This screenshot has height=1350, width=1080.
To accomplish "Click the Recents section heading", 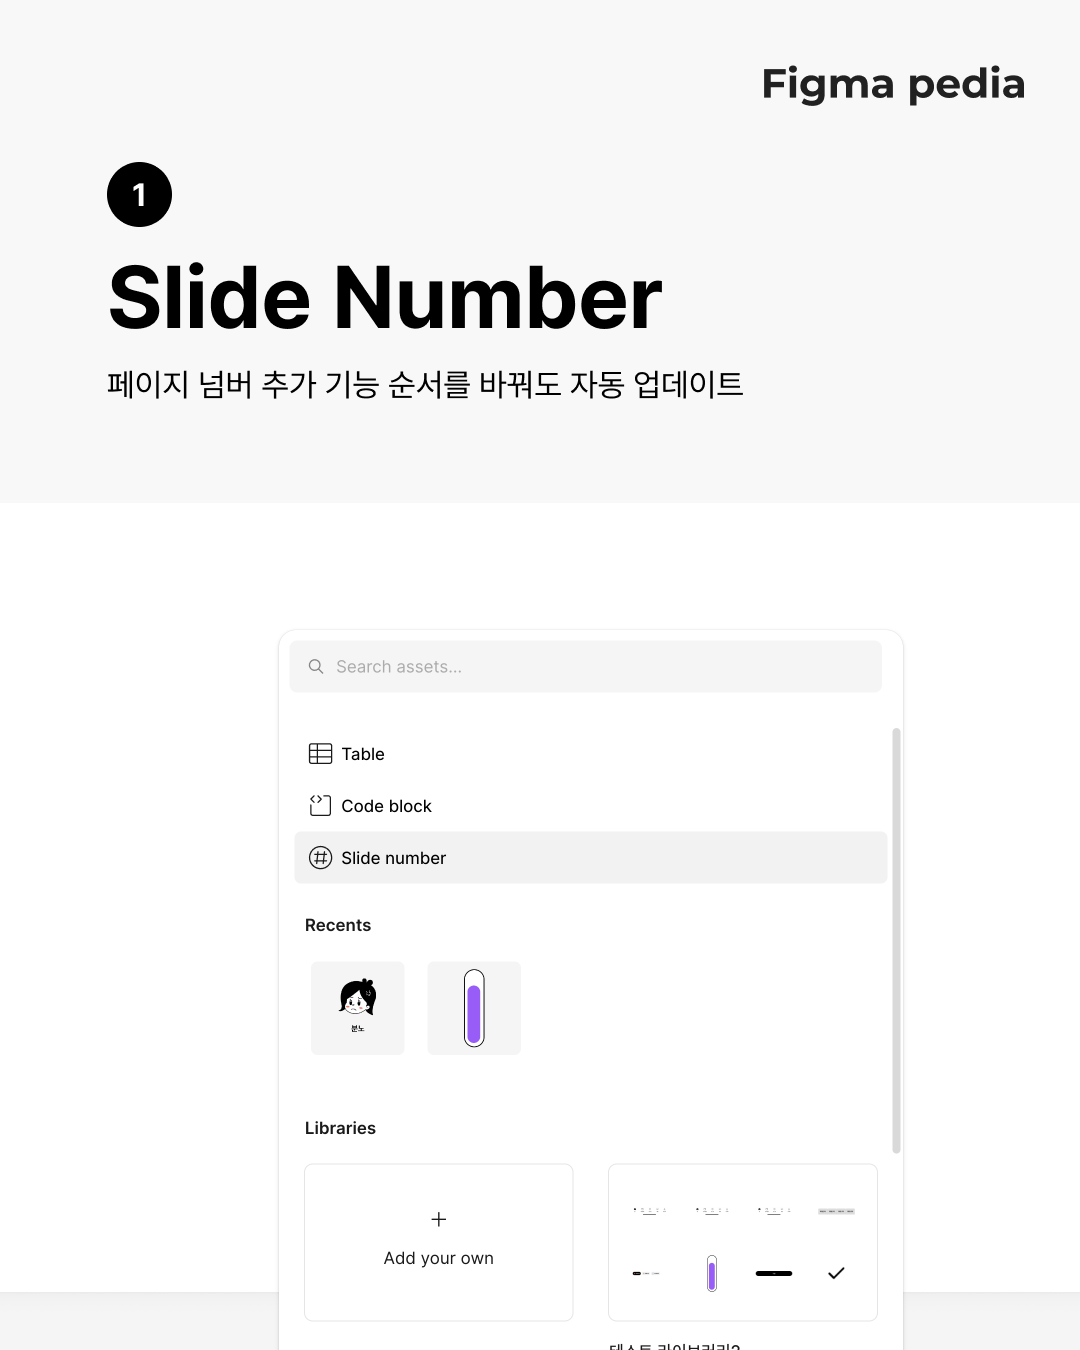I will pos(338,925).
